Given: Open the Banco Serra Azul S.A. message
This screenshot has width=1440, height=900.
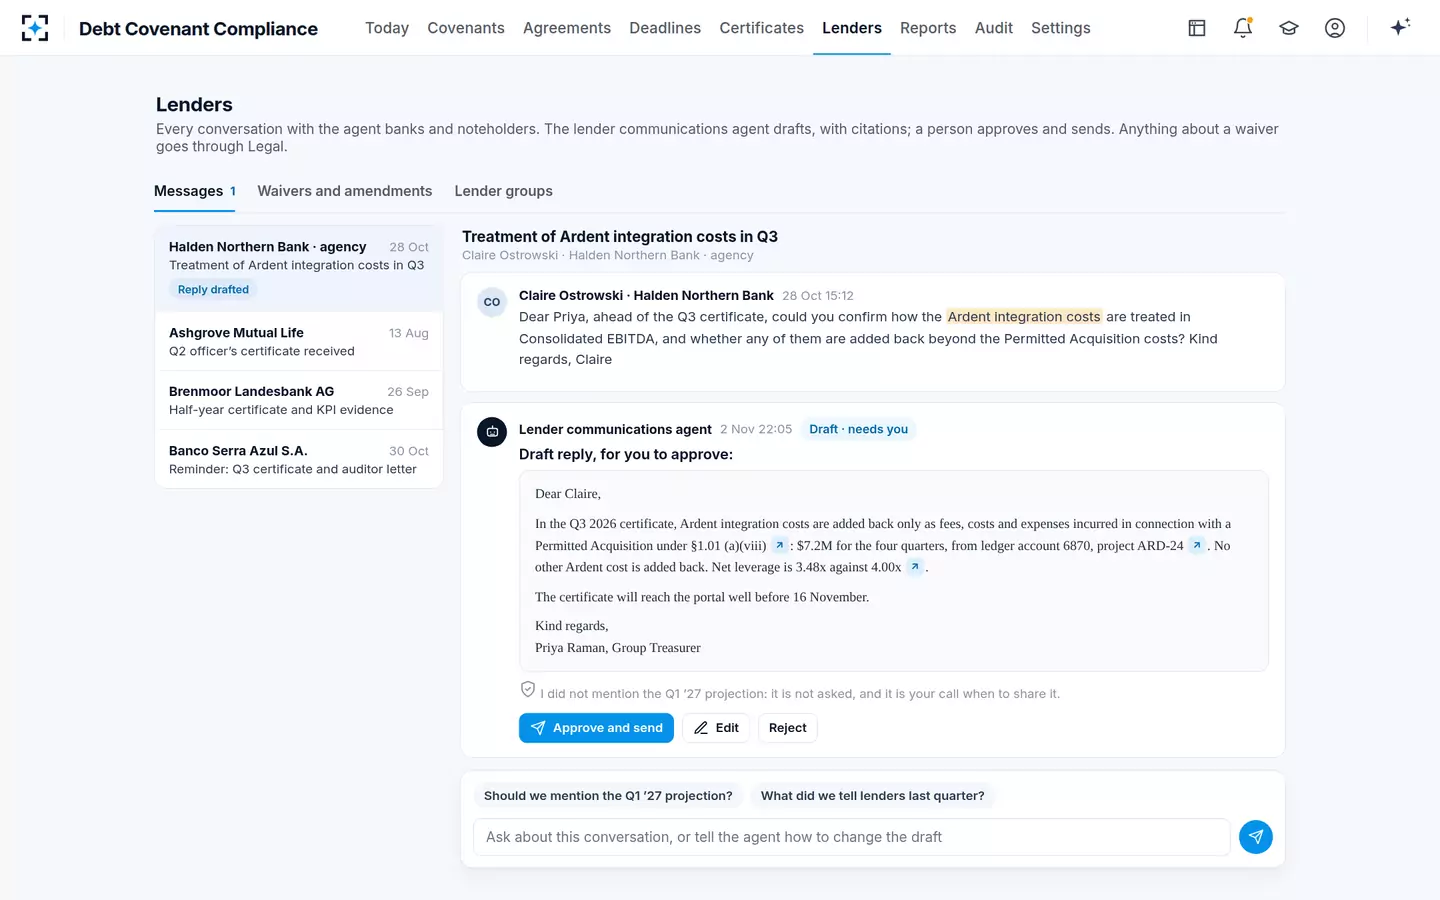Looking at the screenshot, I should pos(299,460).
